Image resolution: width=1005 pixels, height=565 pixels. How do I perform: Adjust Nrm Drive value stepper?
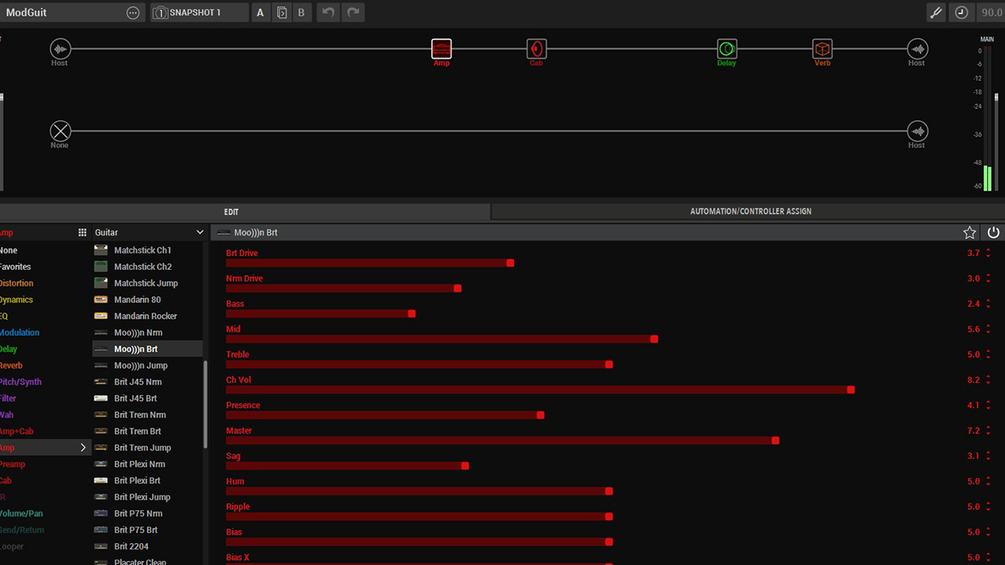(x=988, y=279)
